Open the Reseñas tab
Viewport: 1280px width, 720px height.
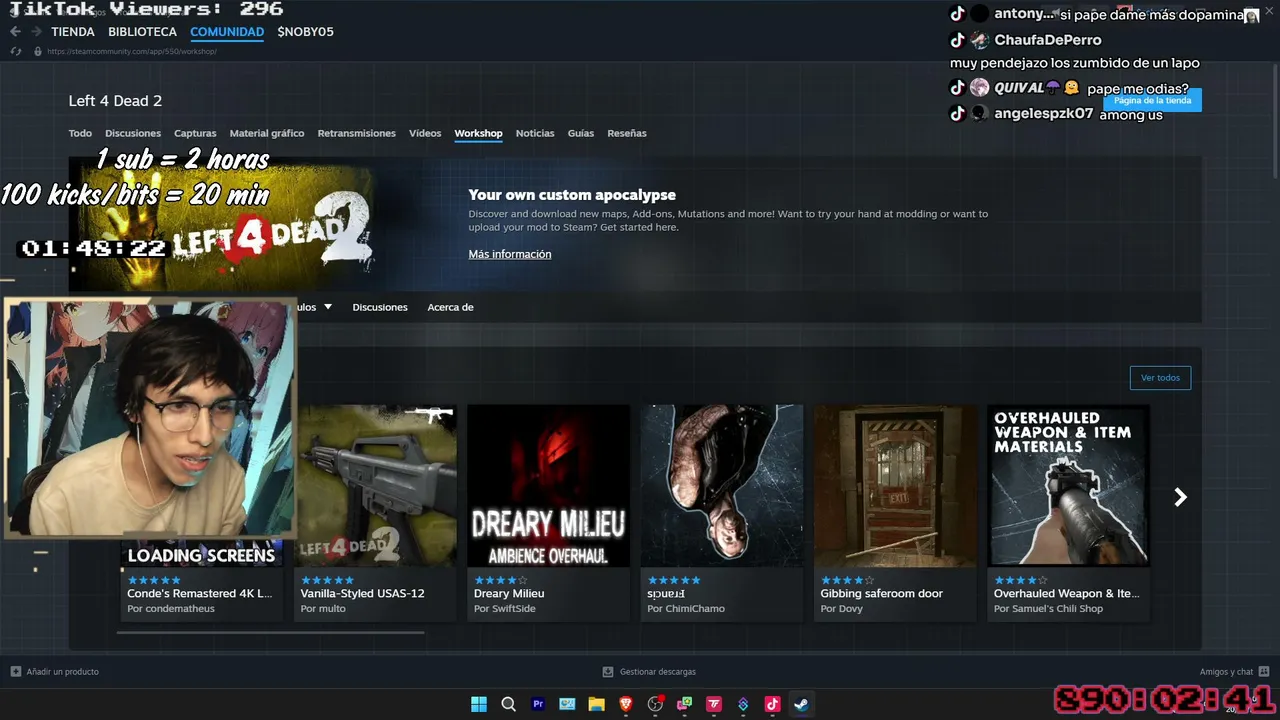click(x=627, y=133)
